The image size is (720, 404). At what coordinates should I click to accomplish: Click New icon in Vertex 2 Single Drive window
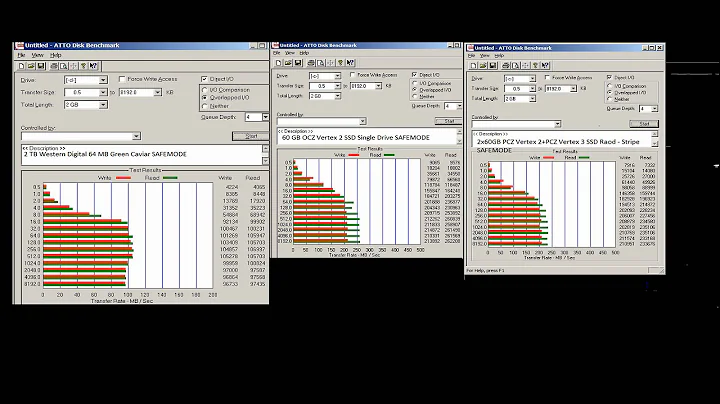tap(278, 63)
